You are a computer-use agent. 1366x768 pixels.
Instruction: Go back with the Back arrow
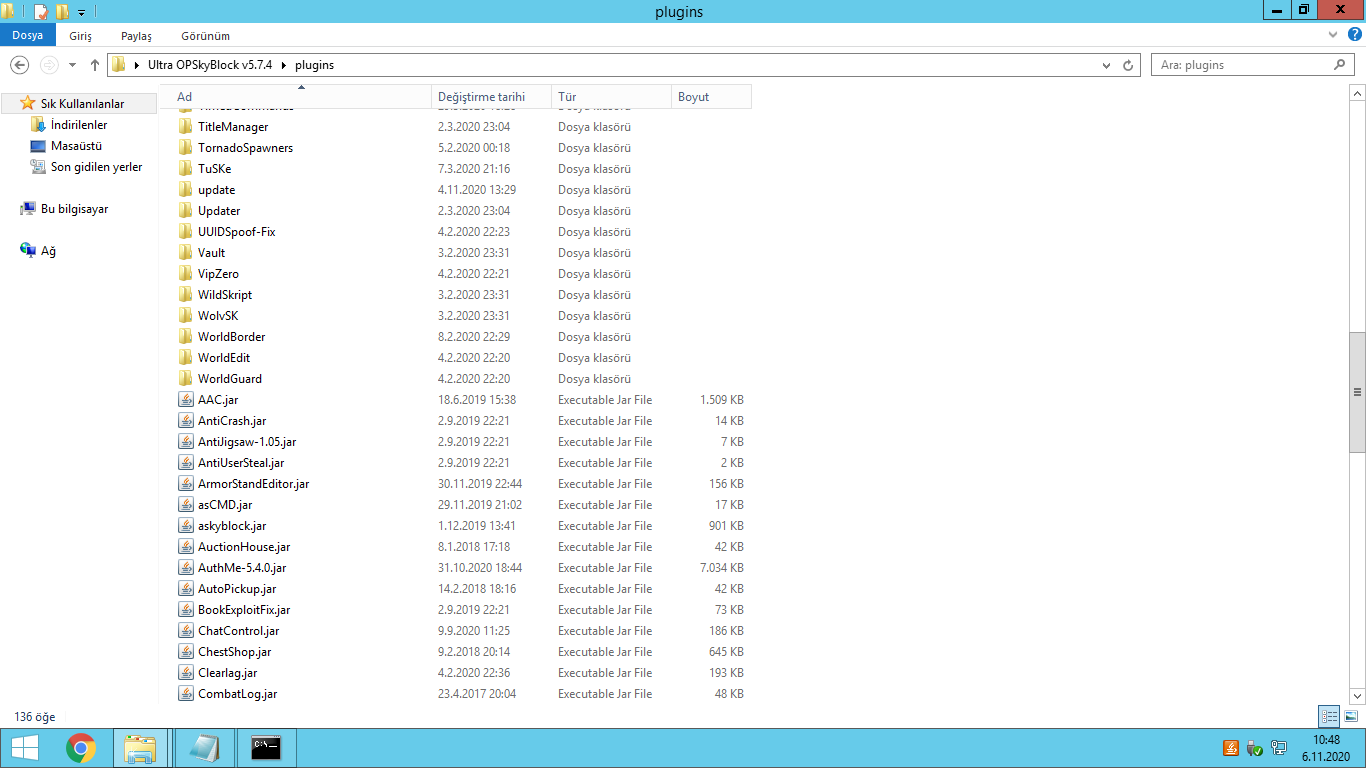19,65
